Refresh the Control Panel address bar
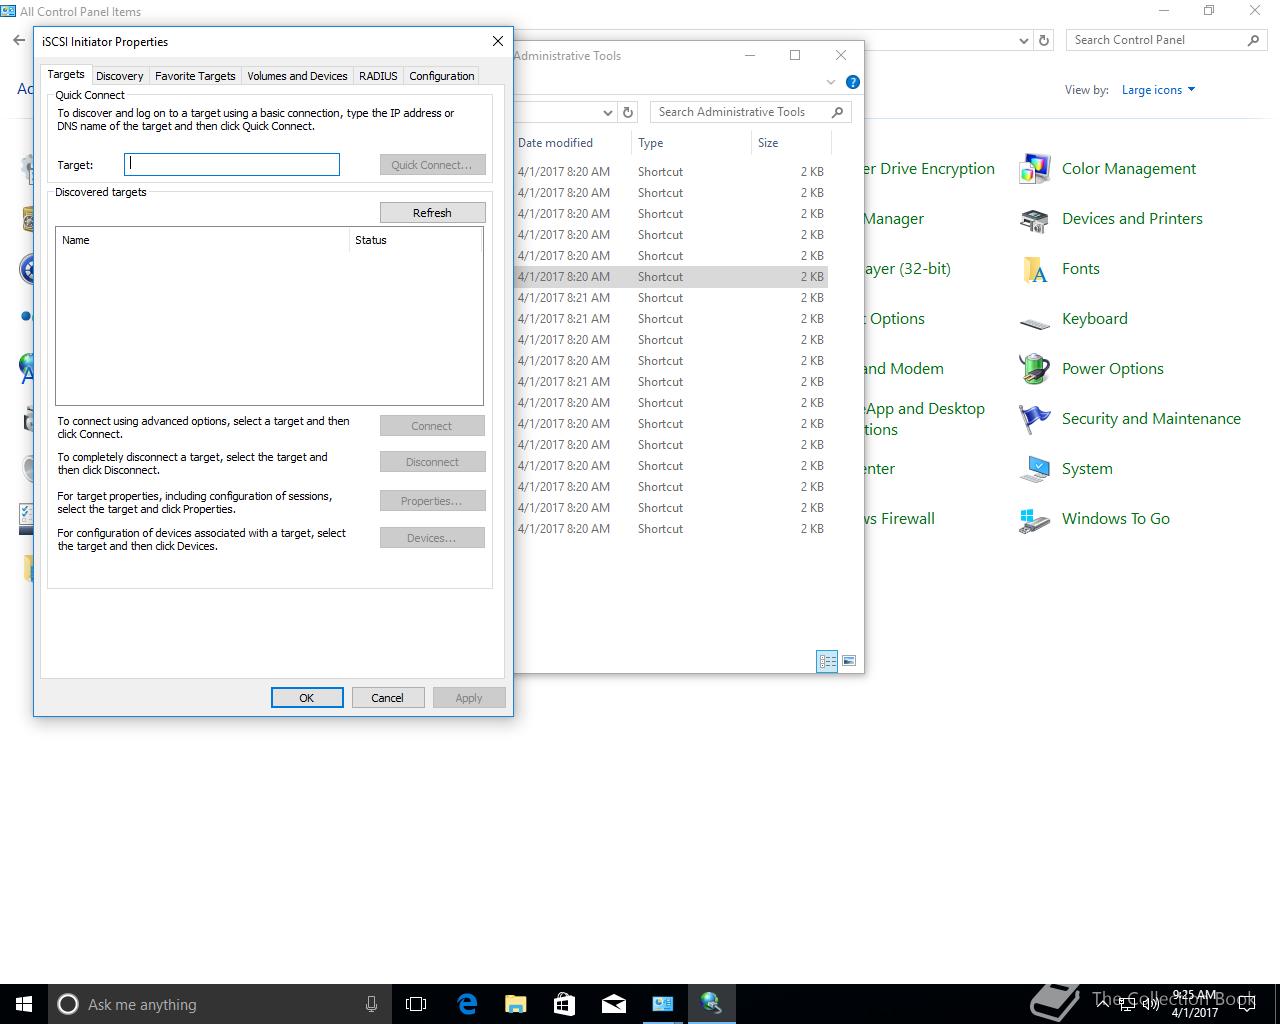 tap(1044, 40)
